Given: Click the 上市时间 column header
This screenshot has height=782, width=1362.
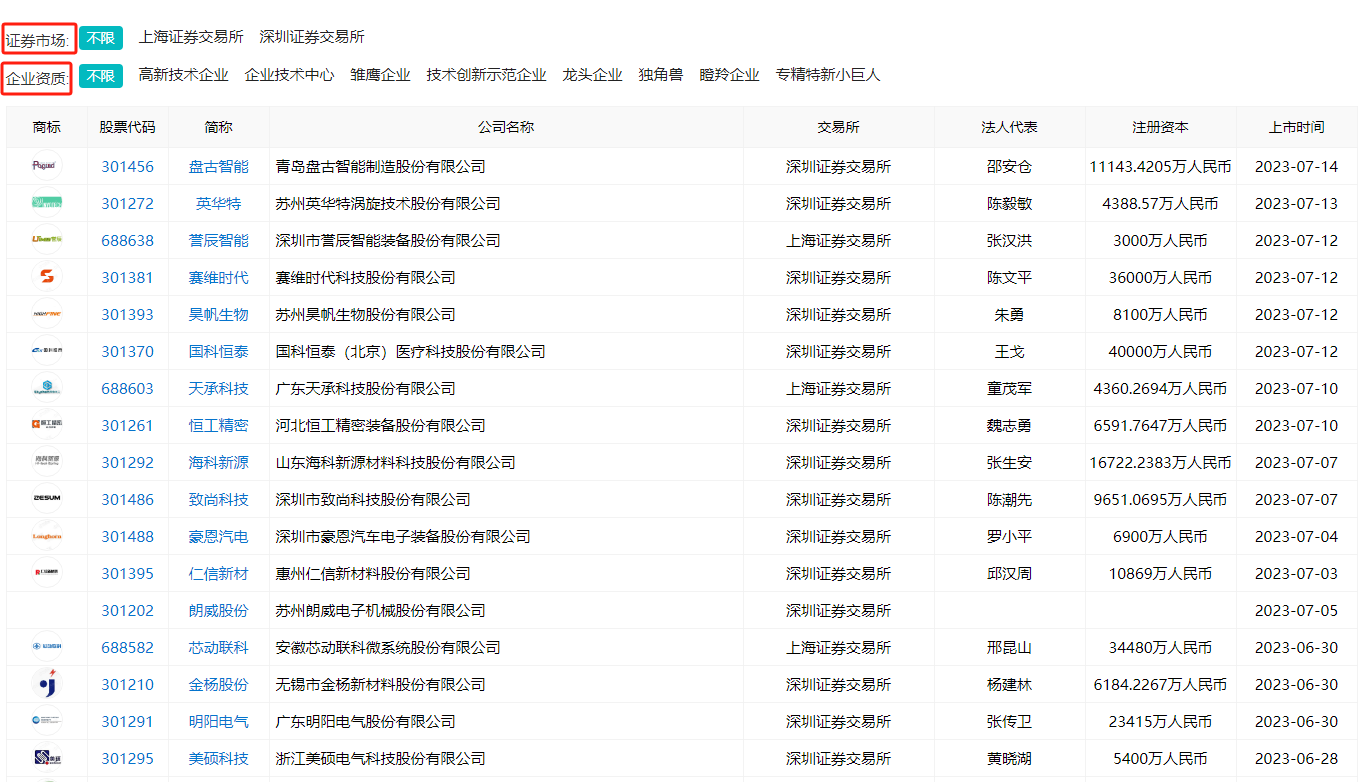Looking at the screenshot, I should [x=1296, y=127].
